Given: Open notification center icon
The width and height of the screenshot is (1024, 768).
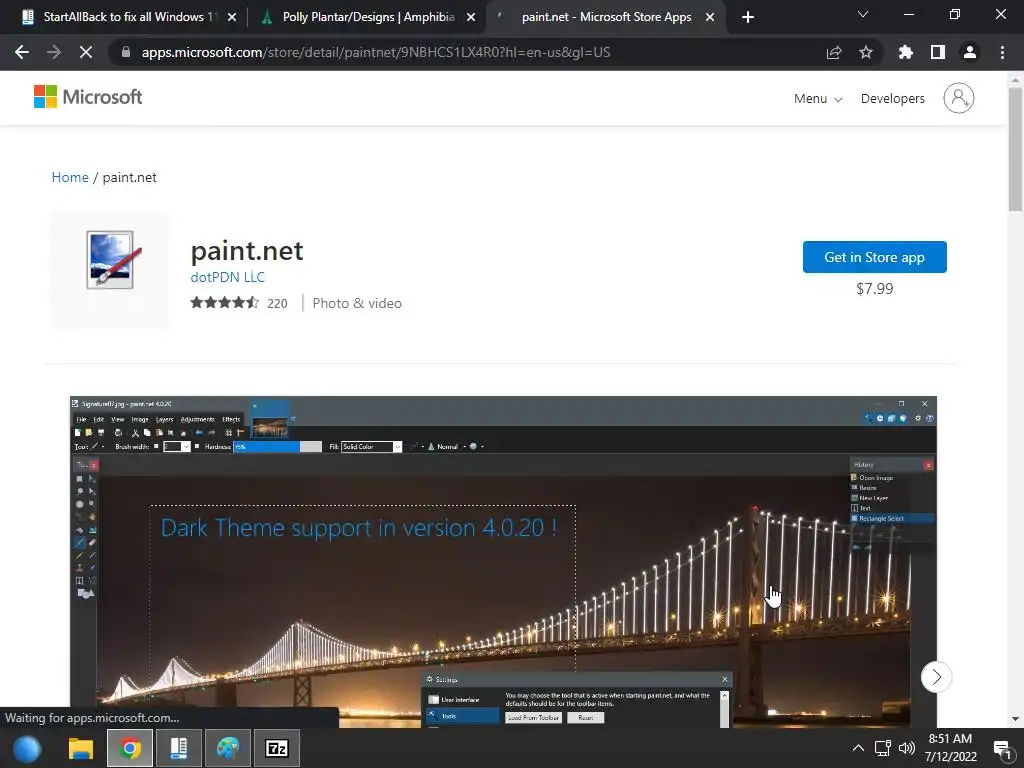Looking at the screenshot, I should pos(1002,748).
